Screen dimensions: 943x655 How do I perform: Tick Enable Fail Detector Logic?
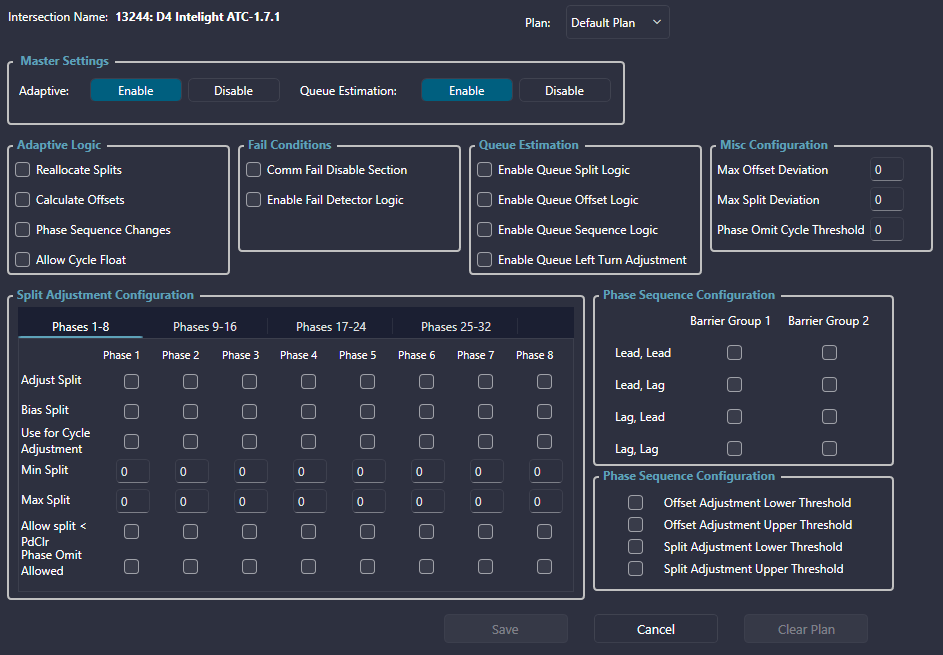pyautogui.click(x=254, y=200)
